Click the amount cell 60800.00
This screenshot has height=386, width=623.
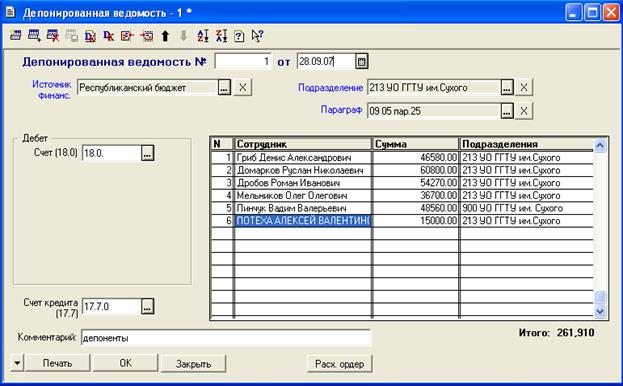[416, 170]
